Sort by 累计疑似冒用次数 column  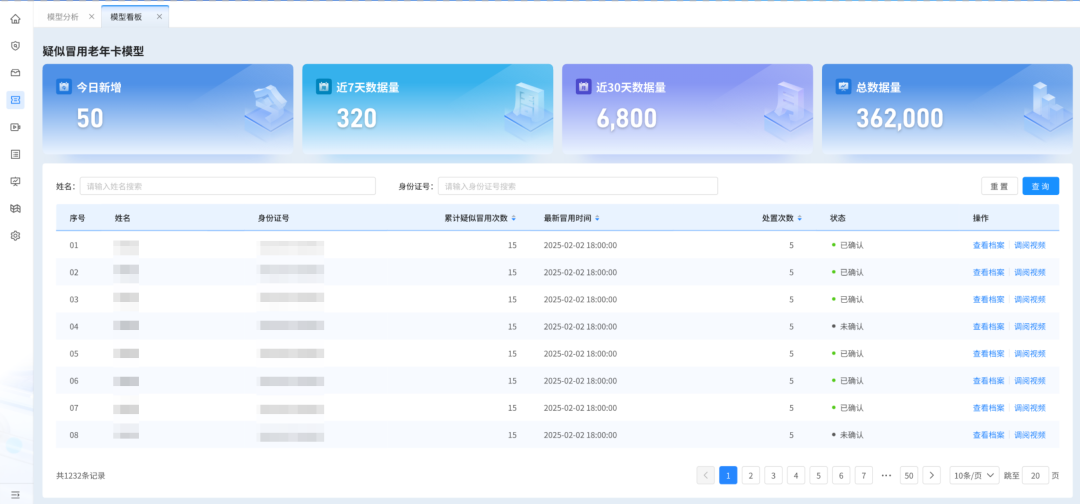[x=514, y=218]
